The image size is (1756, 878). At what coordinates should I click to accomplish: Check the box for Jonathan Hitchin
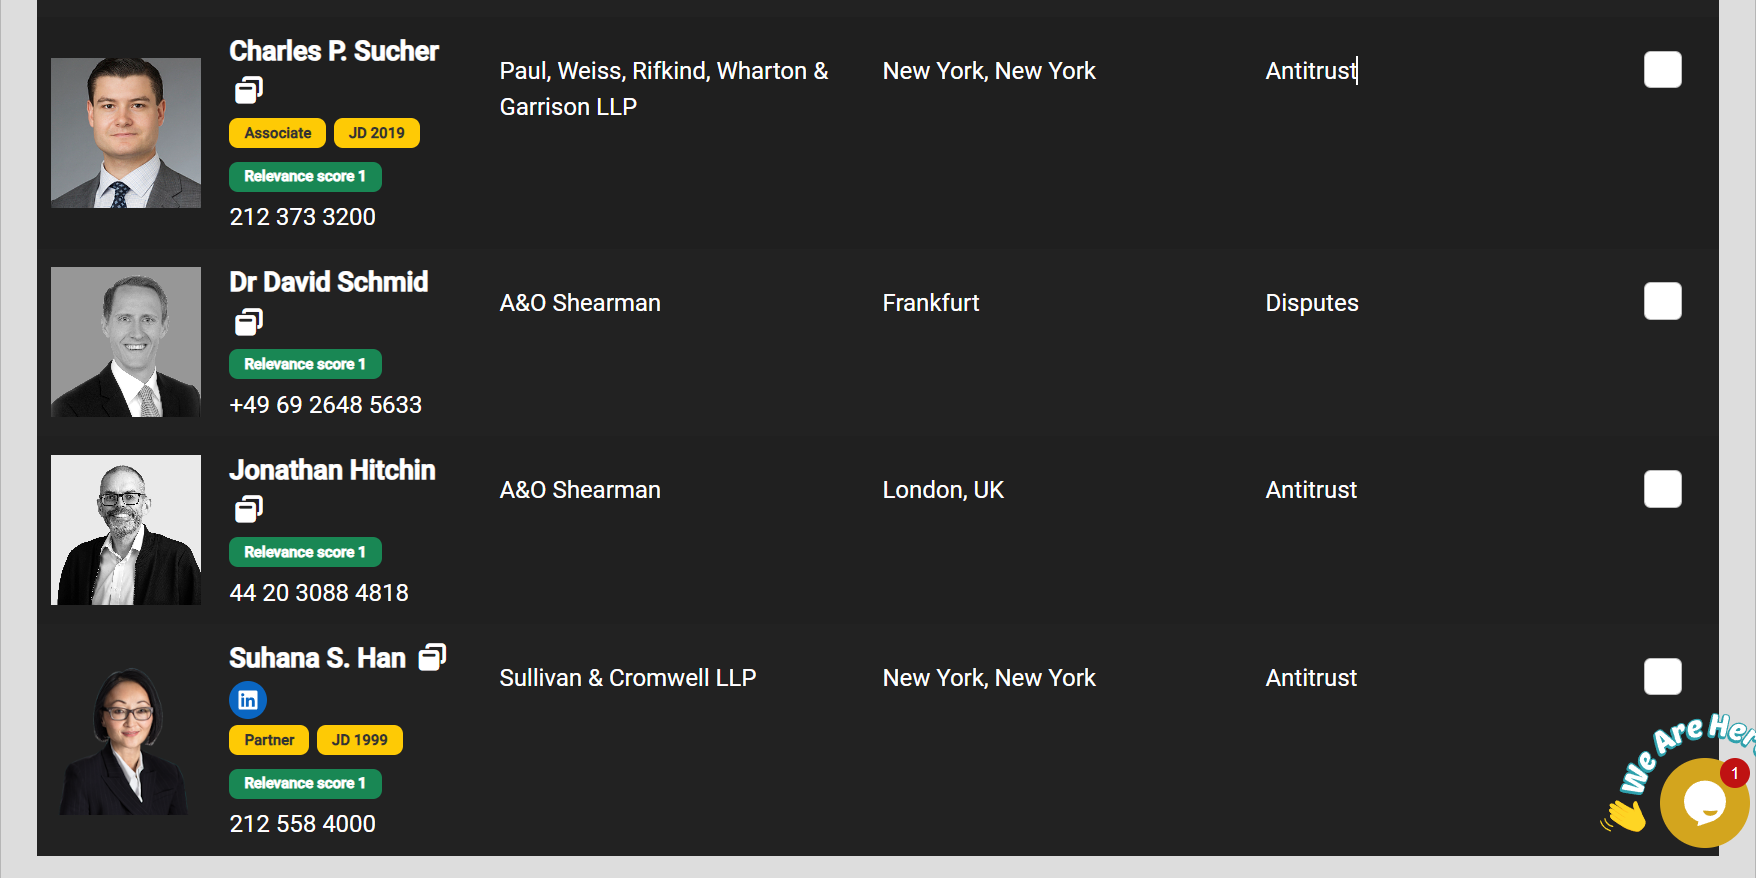(x=1663, y=489)
